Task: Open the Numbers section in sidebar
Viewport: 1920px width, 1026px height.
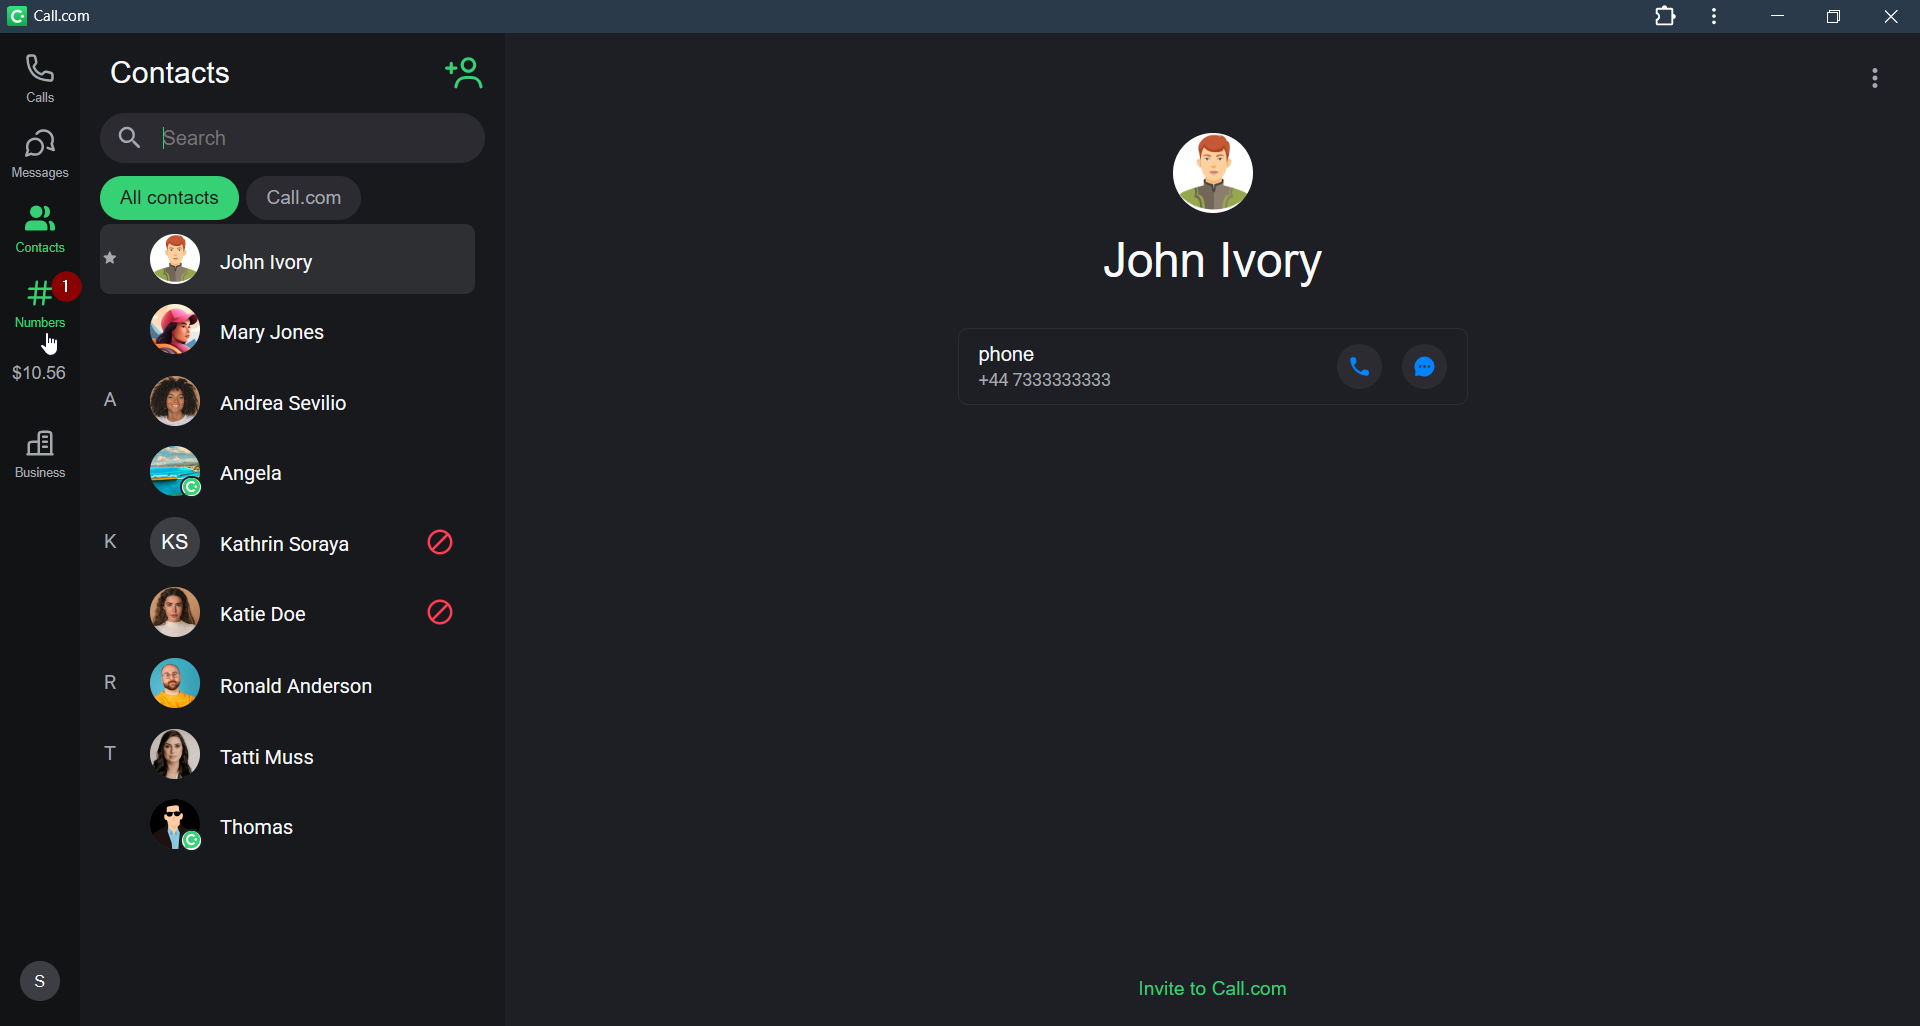Action: click(x=40, y=304)
